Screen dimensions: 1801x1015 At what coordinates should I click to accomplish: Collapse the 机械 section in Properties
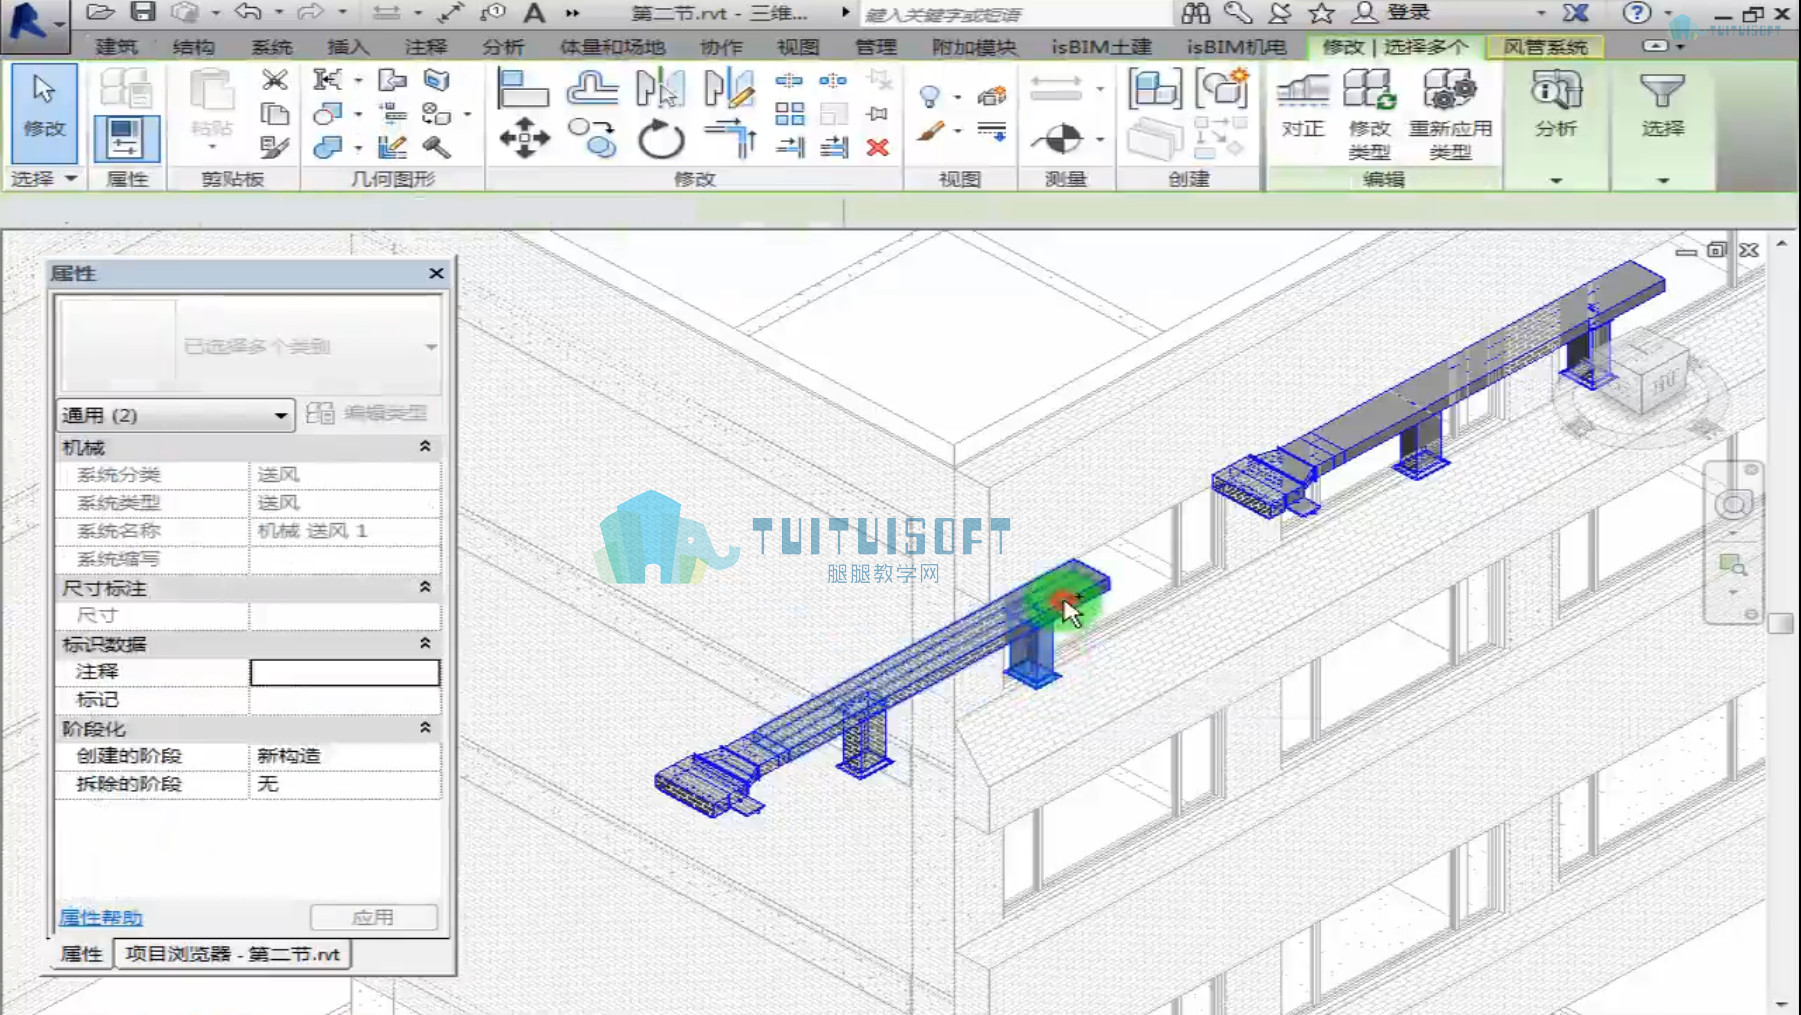[425, 447]
